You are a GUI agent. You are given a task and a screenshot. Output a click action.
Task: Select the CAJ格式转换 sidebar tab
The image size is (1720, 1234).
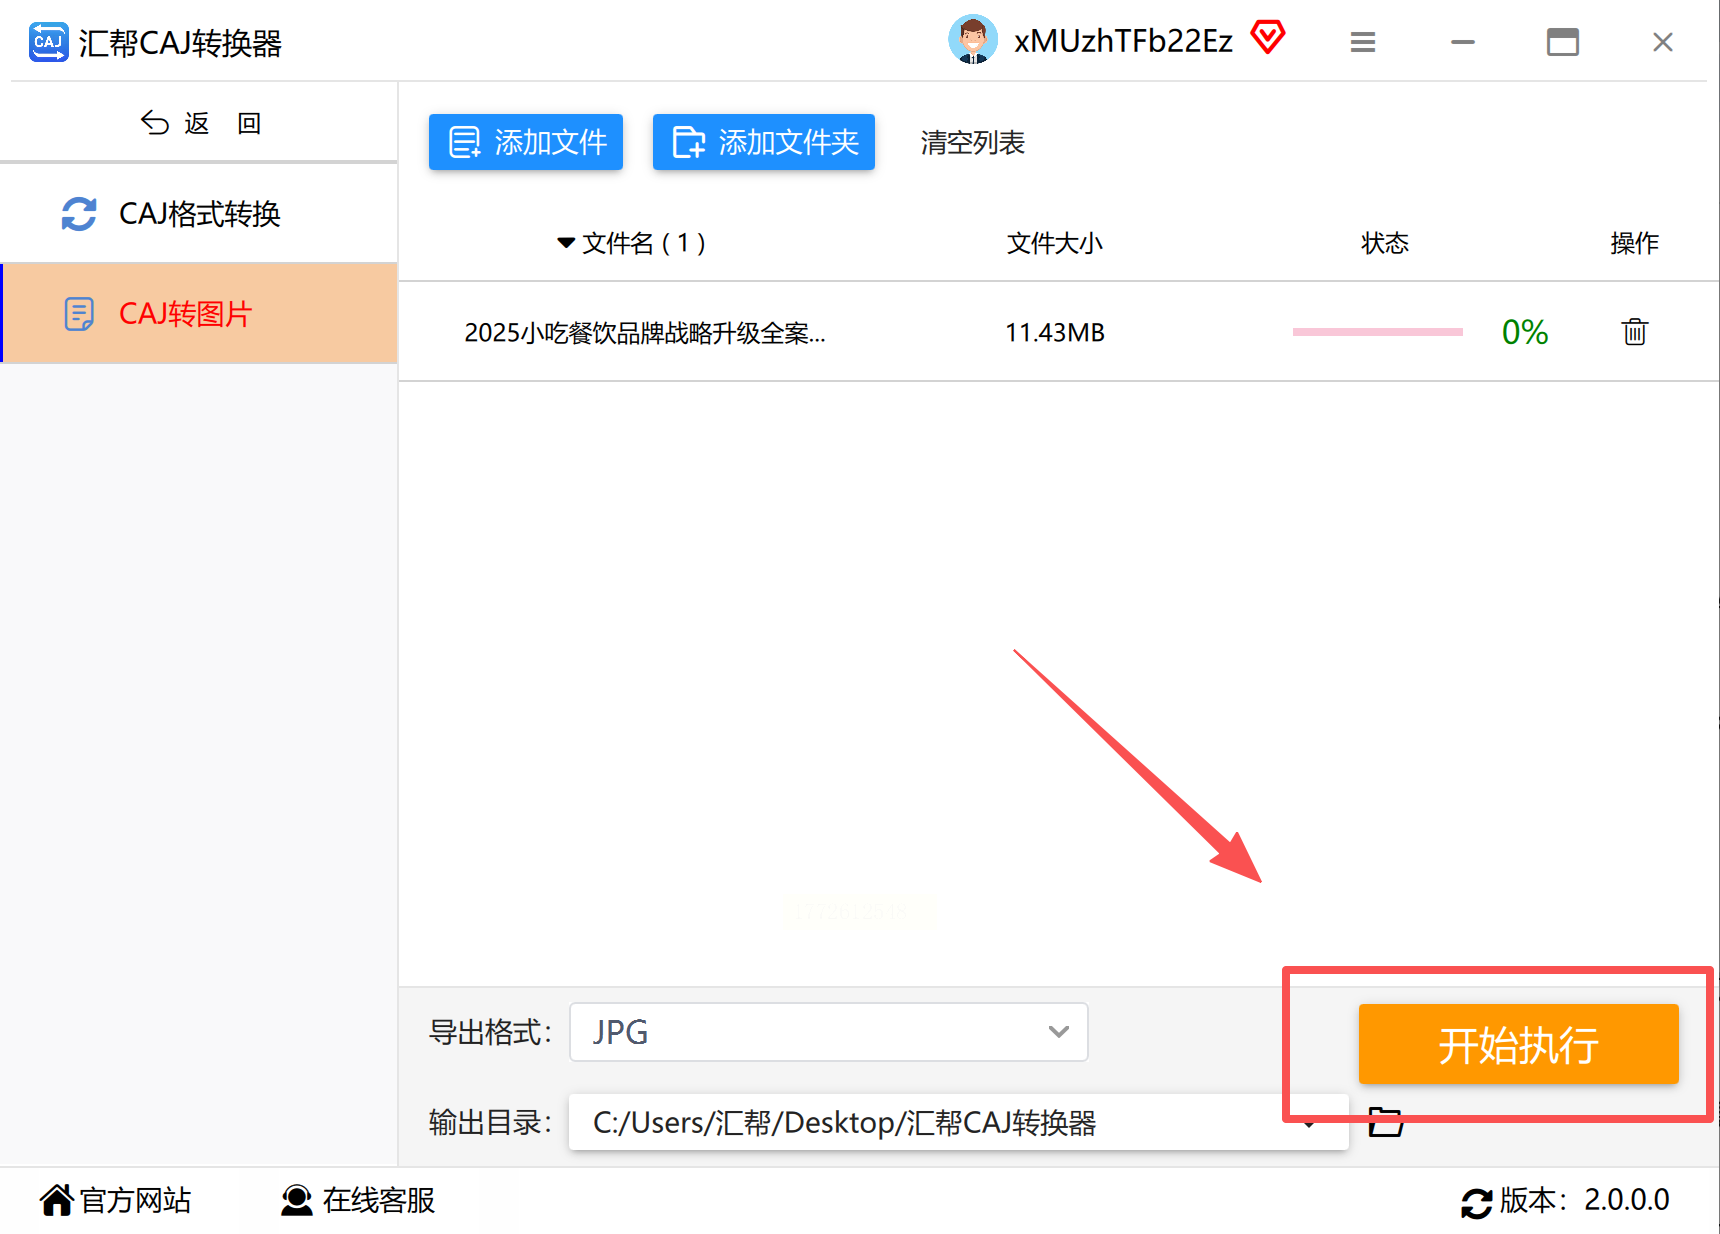point(199,213)
